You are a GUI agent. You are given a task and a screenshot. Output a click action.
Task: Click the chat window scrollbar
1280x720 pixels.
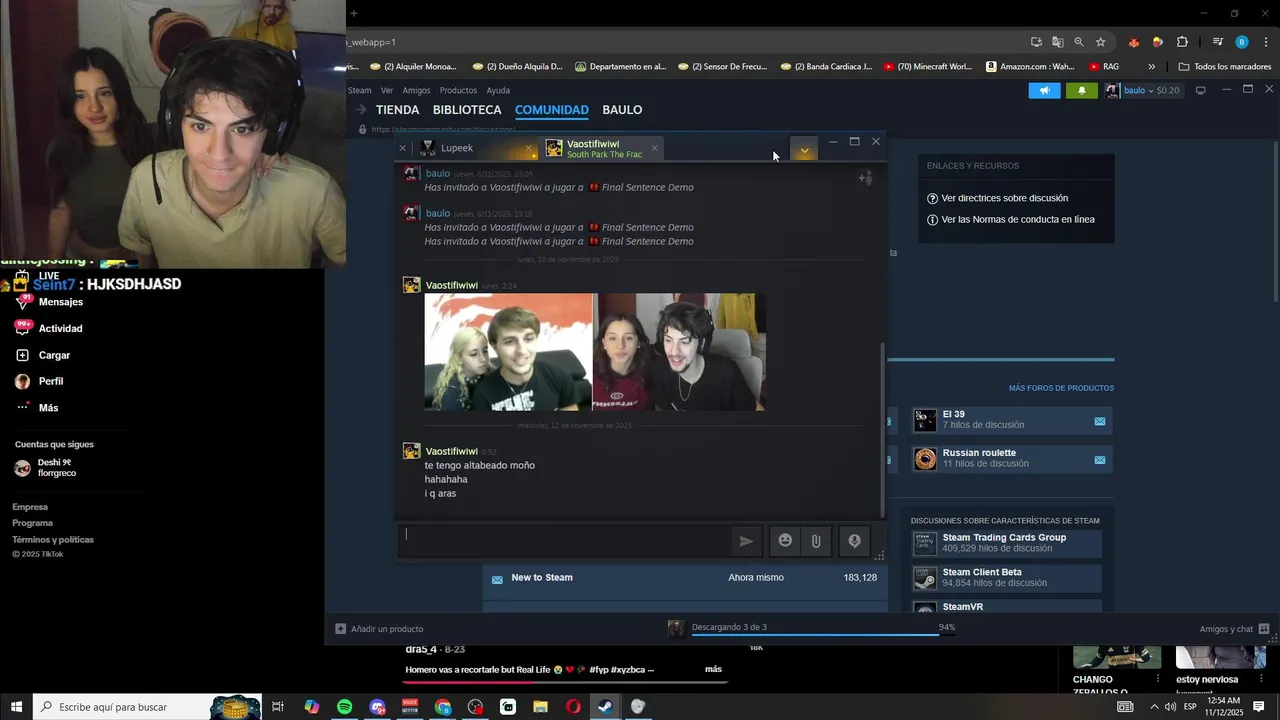882,430
